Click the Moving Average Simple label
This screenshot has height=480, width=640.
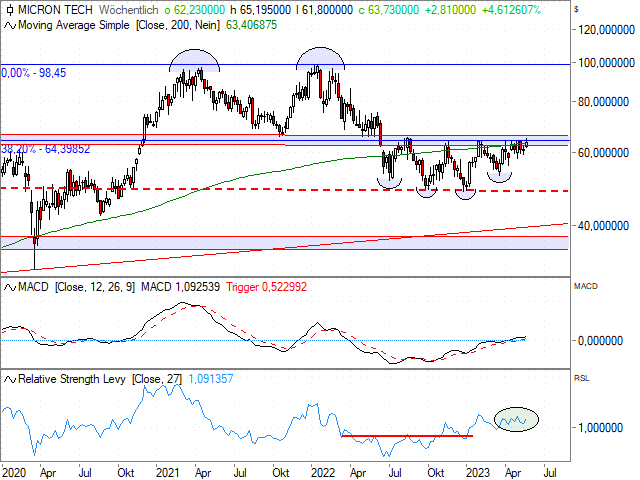tap(74, 25)
